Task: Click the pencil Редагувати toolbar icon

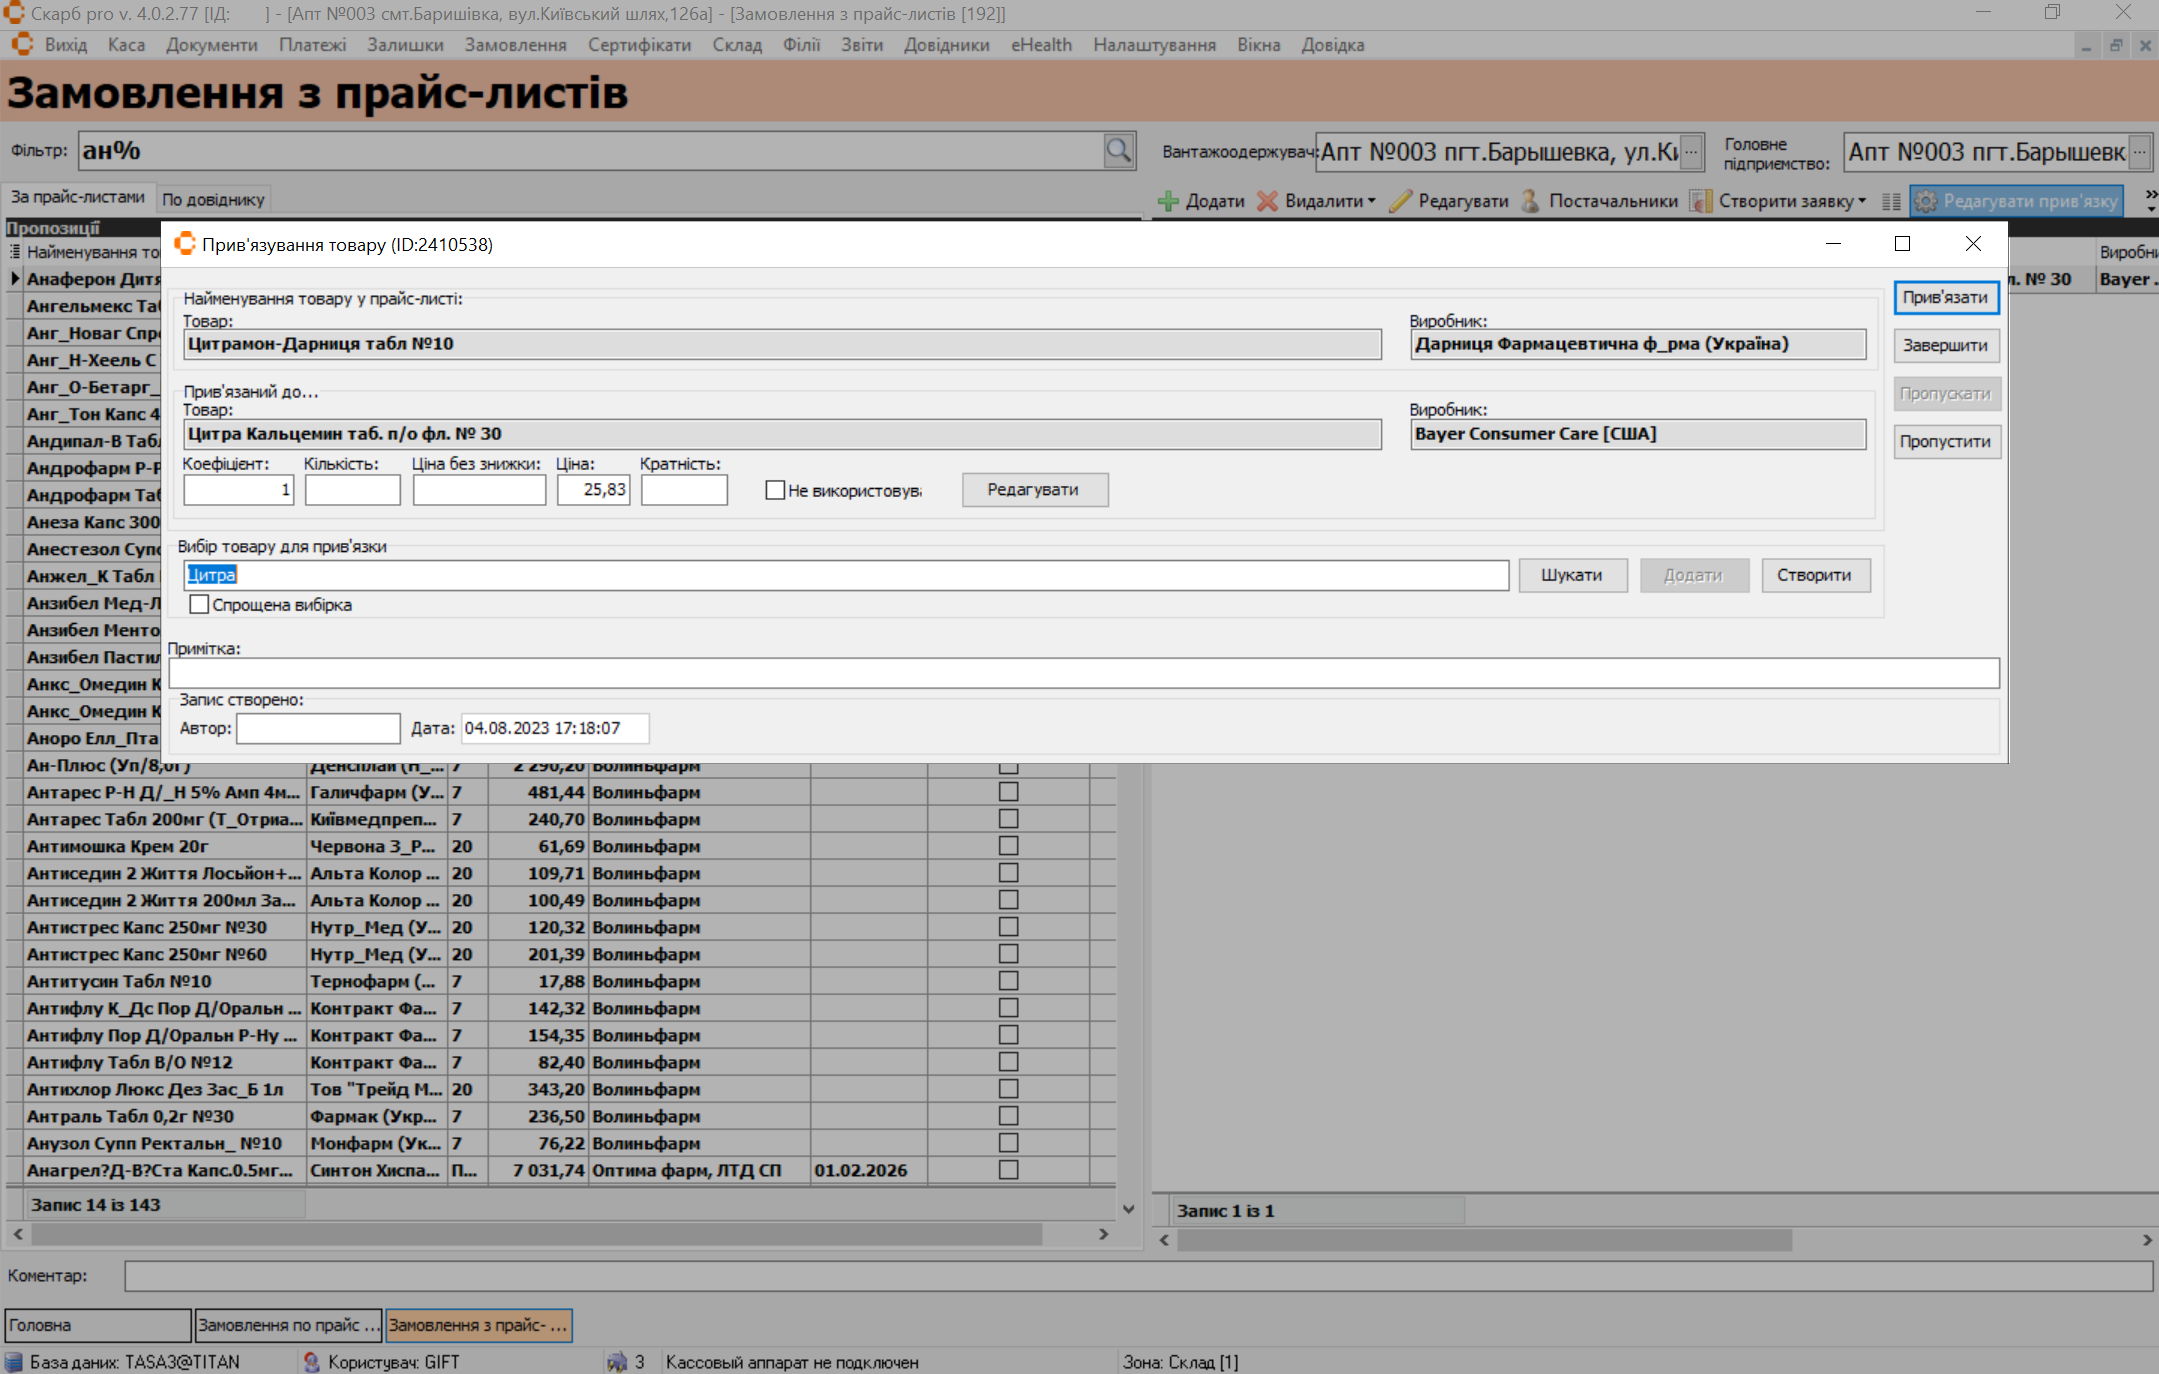Action: tap(1400, 201)
